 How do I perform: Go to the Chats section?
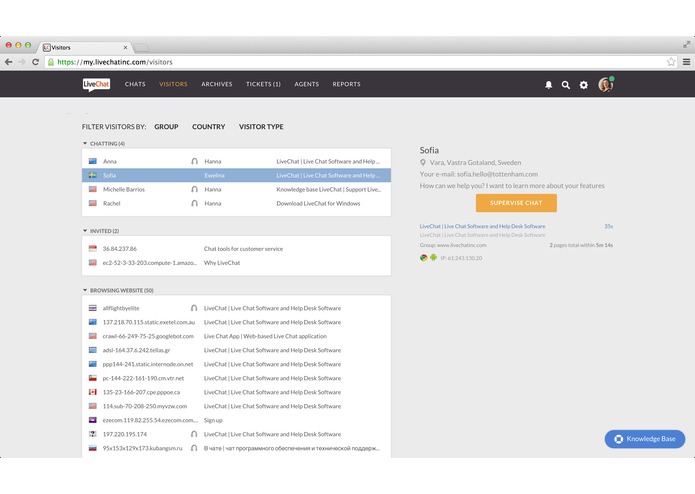[135, 84]
